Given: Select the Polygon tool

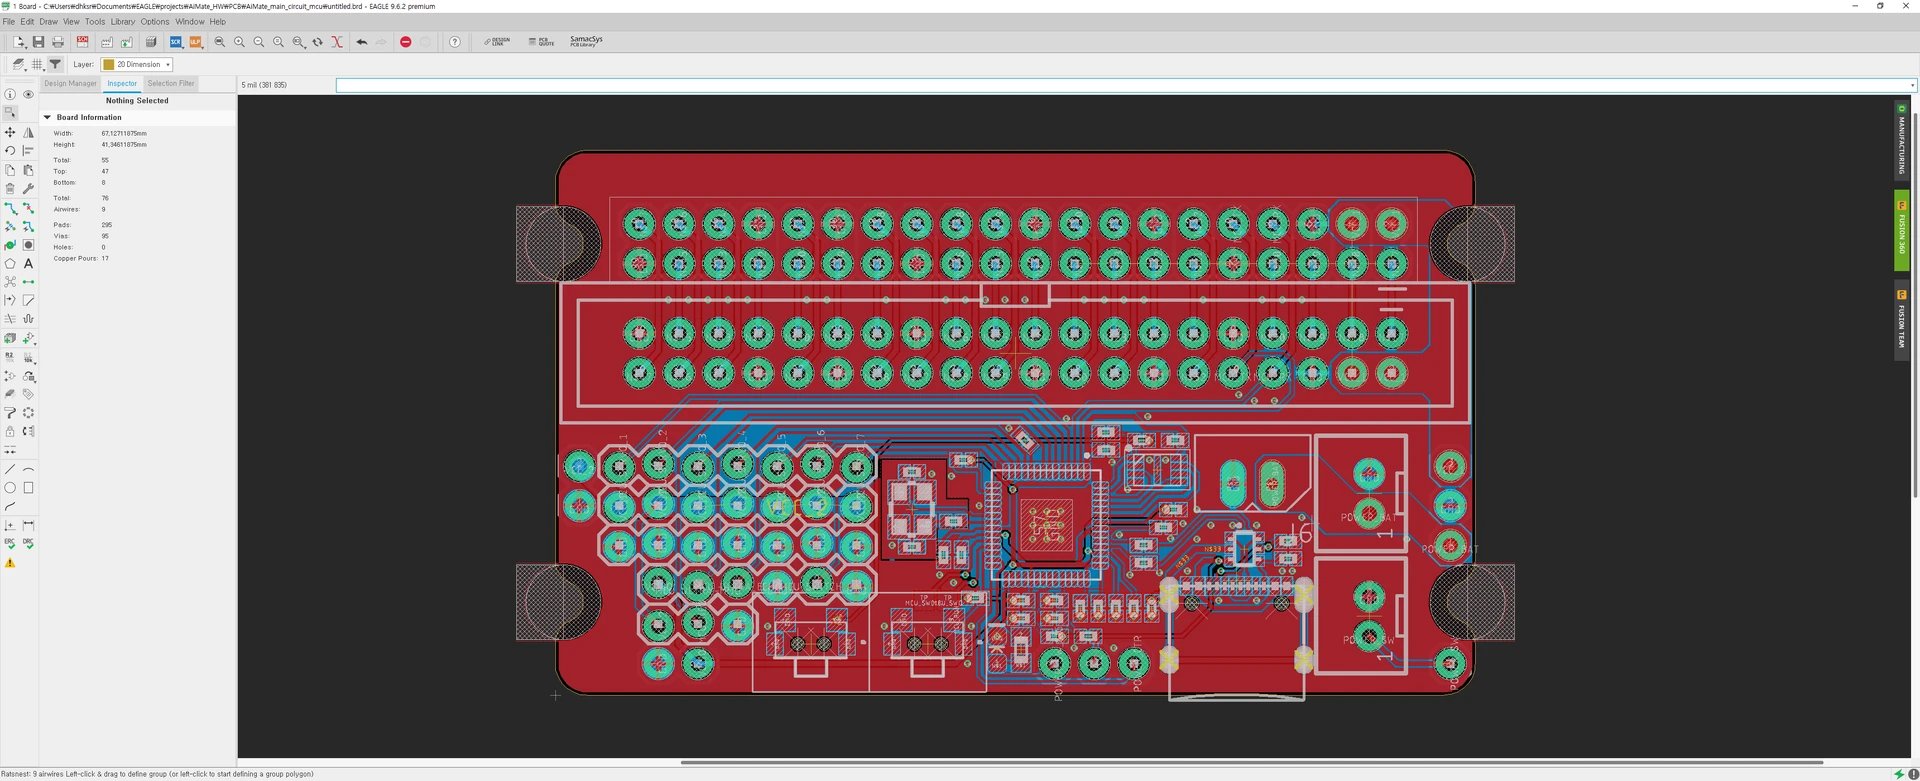Looking at the screenshot, I should 10,264.
